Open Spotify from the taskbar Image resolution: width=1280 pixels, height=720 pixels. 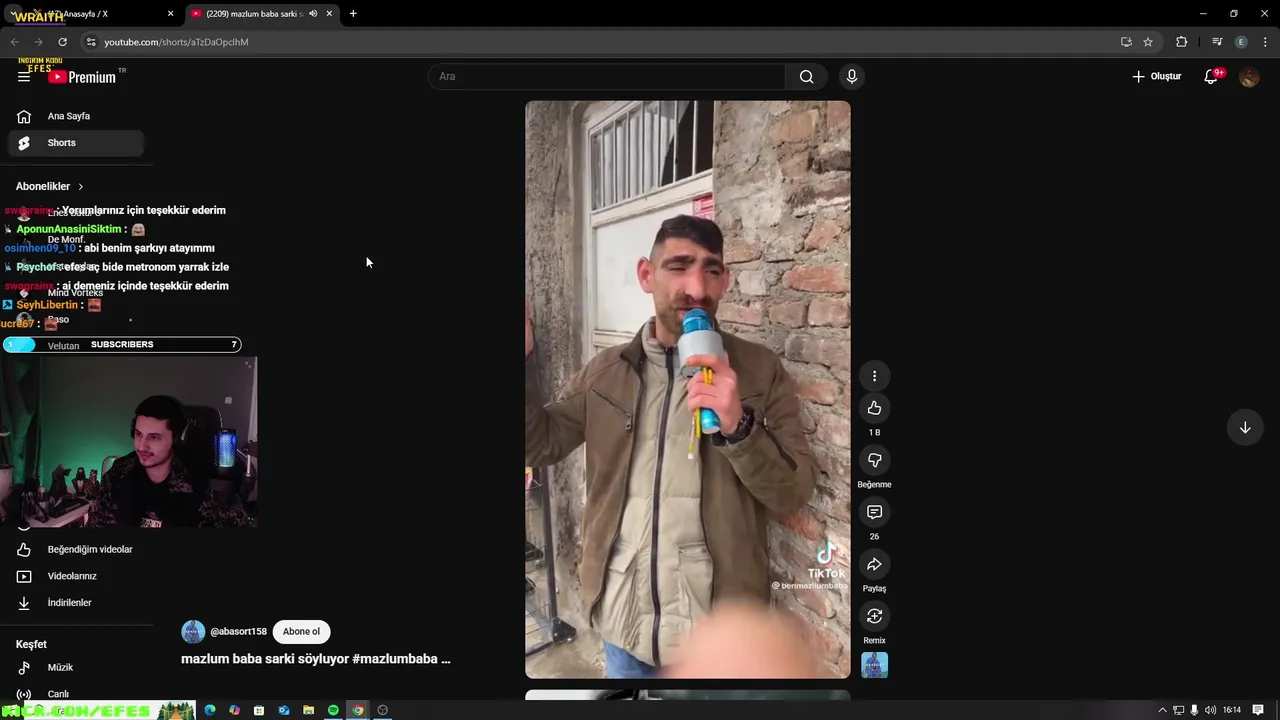(333, 710)
